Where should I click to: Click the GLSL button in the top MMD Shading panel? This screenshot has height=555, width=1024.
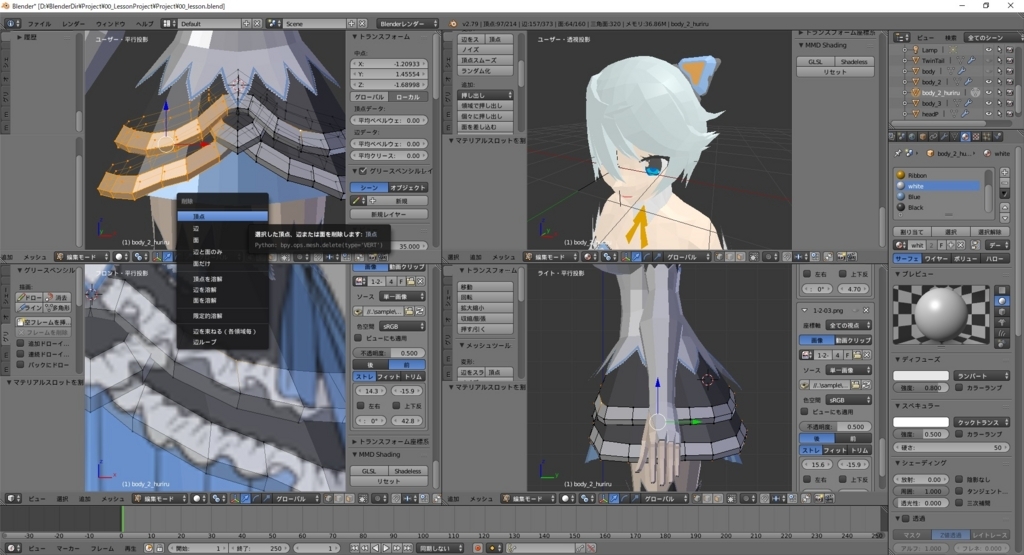tap(815, 61)
